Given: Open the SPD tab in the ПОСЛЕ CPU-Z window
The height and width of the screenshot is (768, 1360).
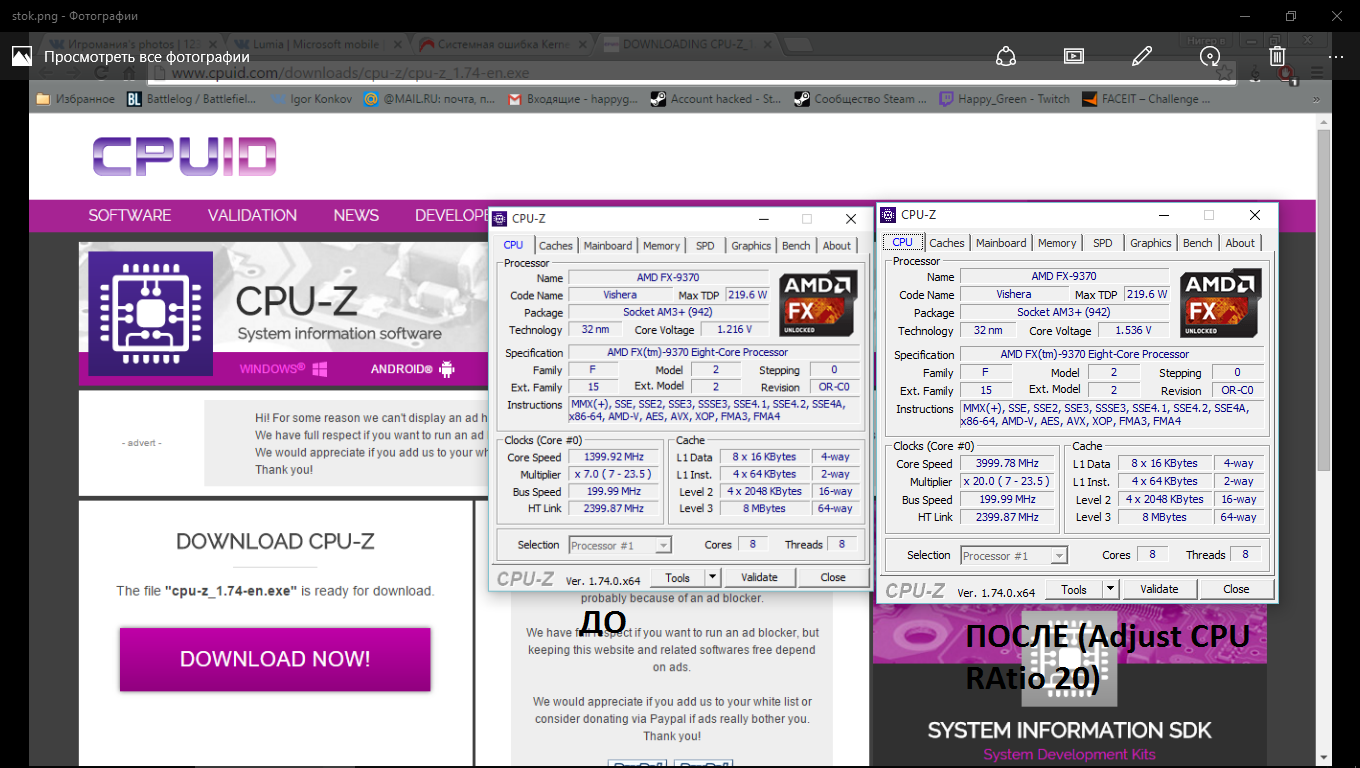Looking at the screenshot, I should pyautogui.click(x=1103, y=243).
